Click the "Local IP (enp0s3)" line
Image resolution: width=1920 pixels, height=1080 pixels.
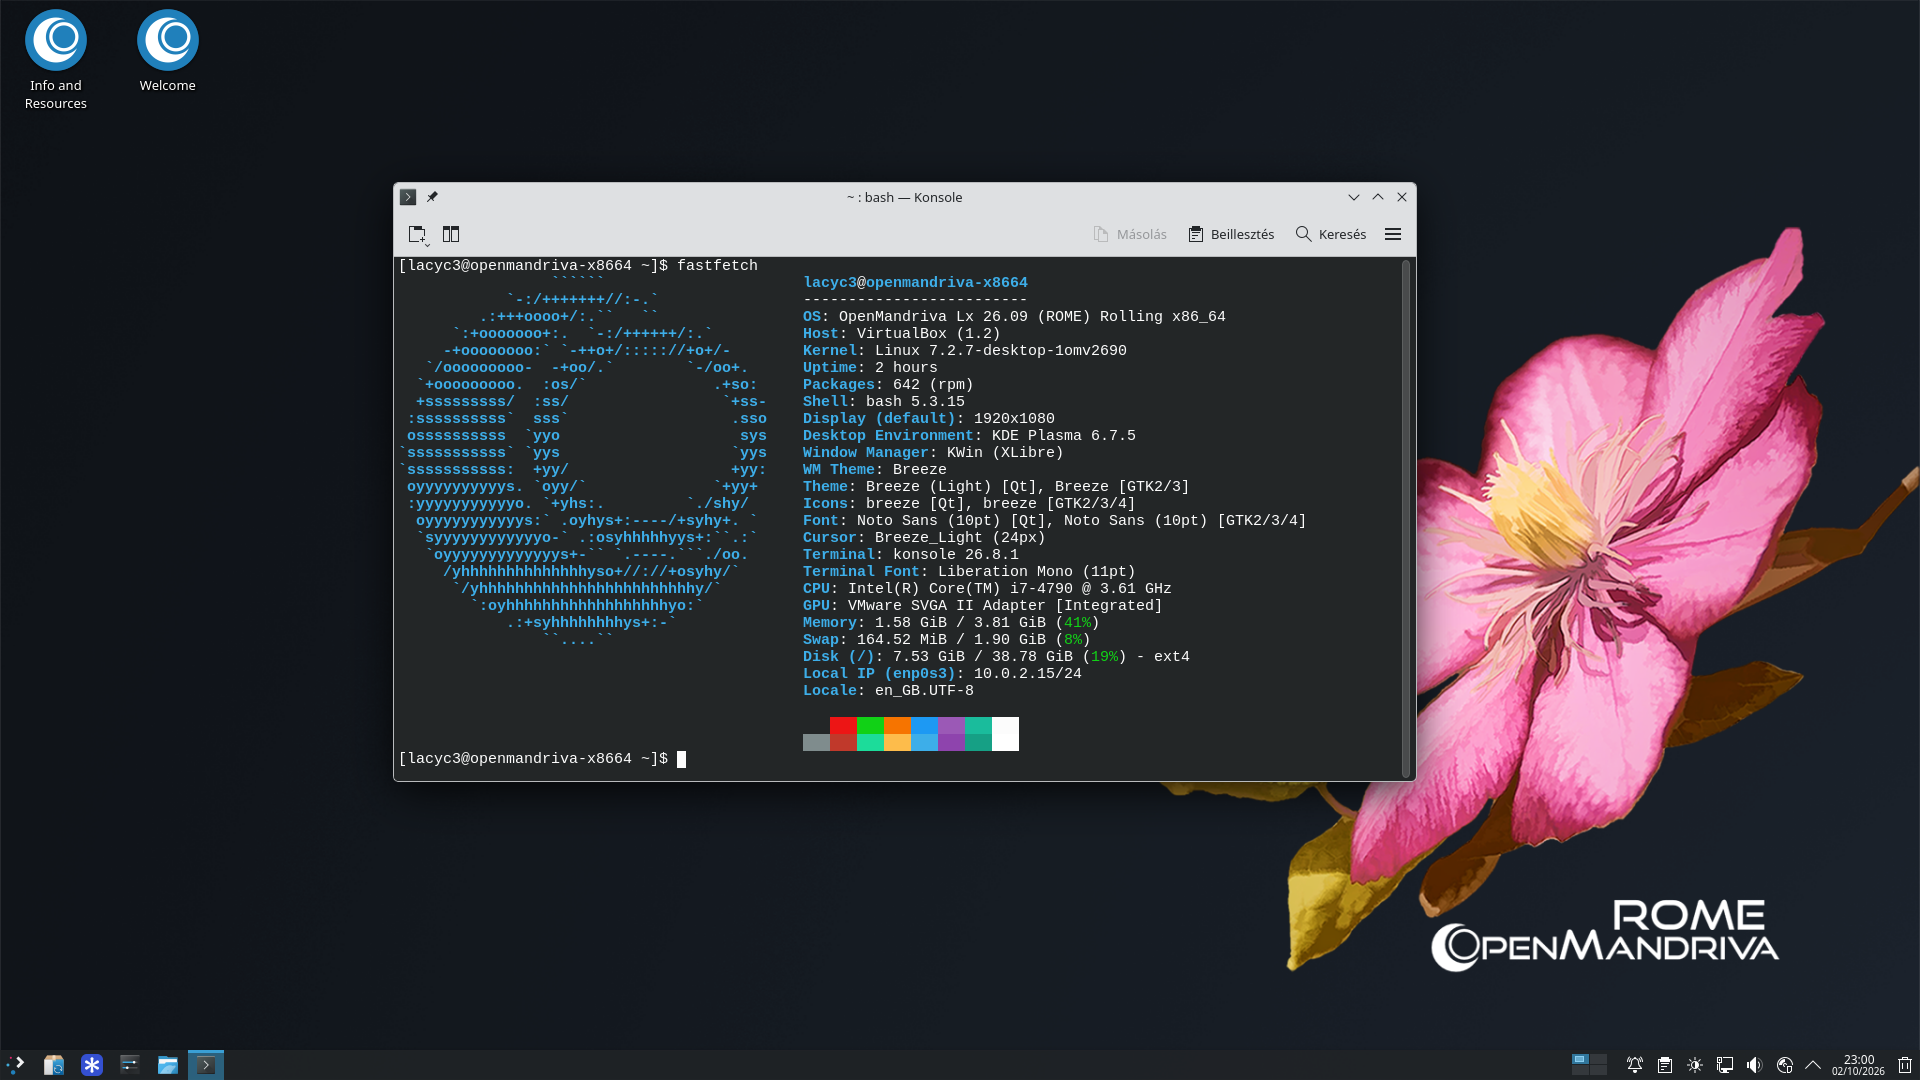[x=942, y=674]
